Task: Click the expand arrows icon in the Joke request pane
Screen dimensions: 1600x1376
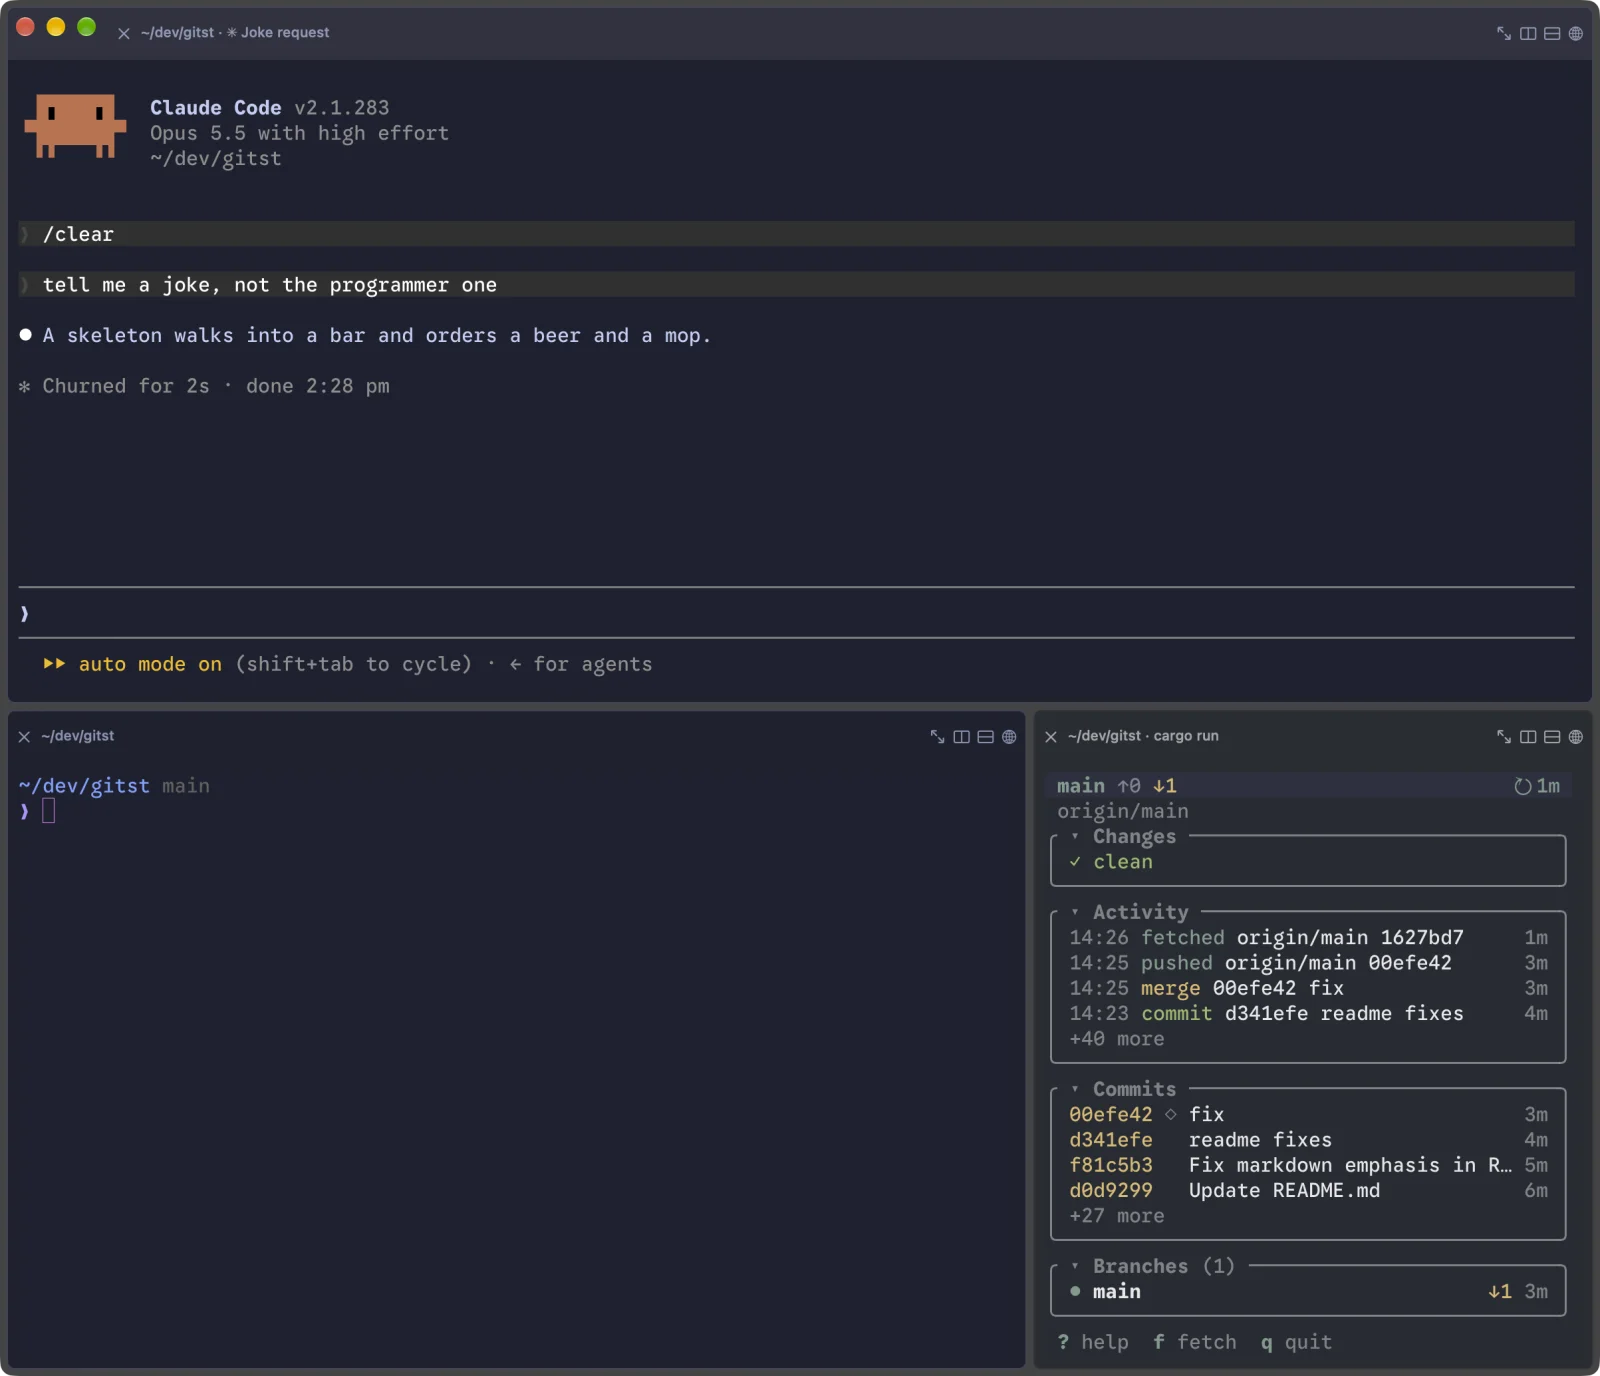Action: point(1504,33)
